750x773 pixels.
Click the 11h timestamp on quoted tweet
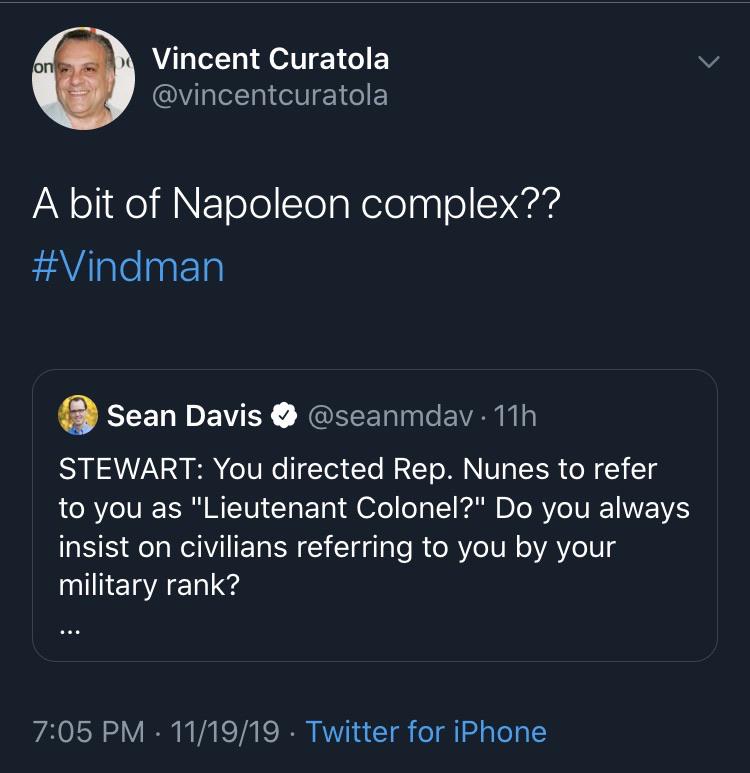click(515, 416)
